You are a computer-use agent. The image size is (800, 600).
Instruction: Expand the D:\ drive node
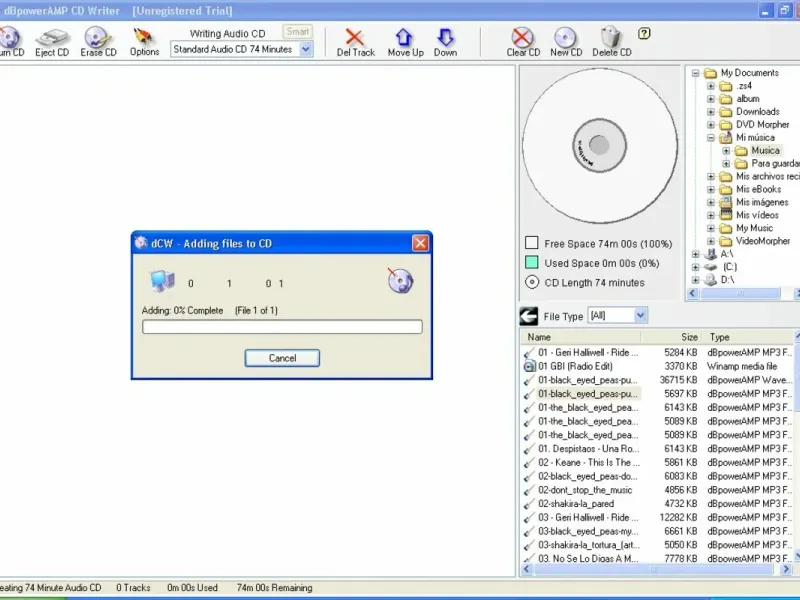695,280
